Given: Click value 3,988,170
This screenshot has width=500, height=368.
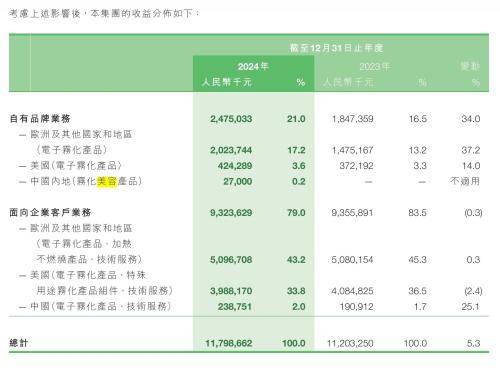Looking at the screenshot, I should [231, 291].
